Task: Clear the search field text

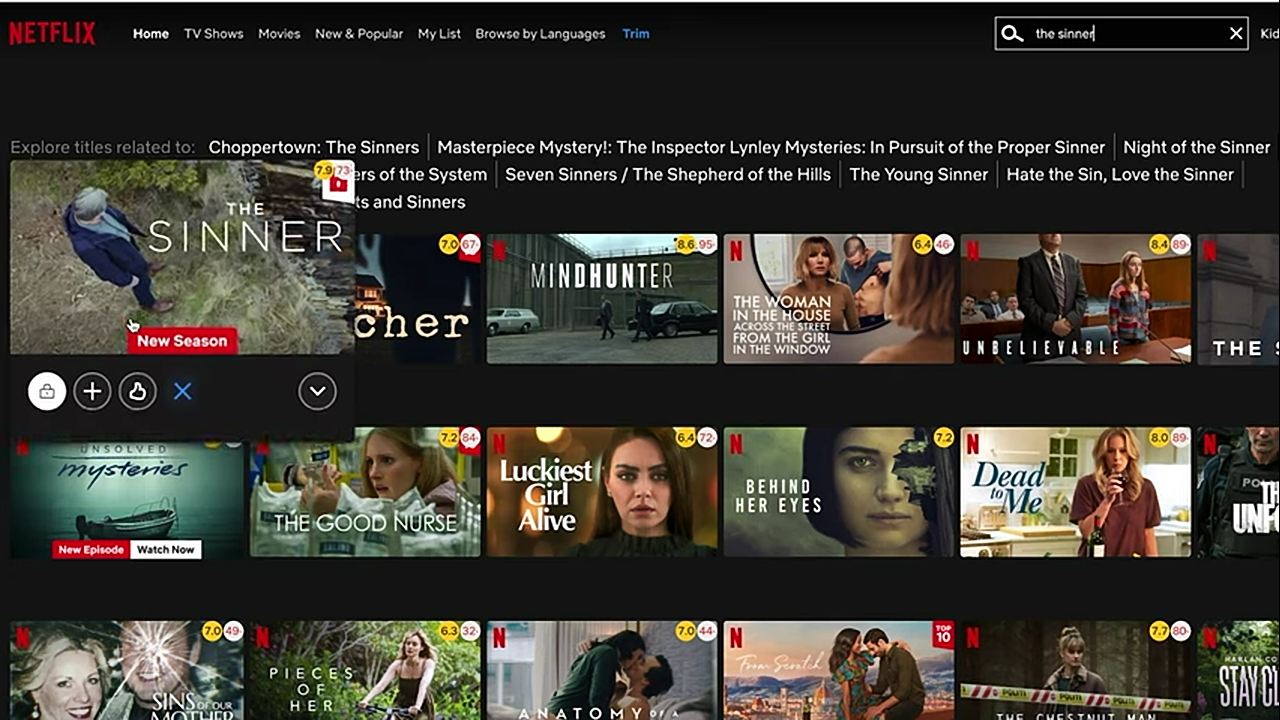Action: click(x=1236, y=34)
